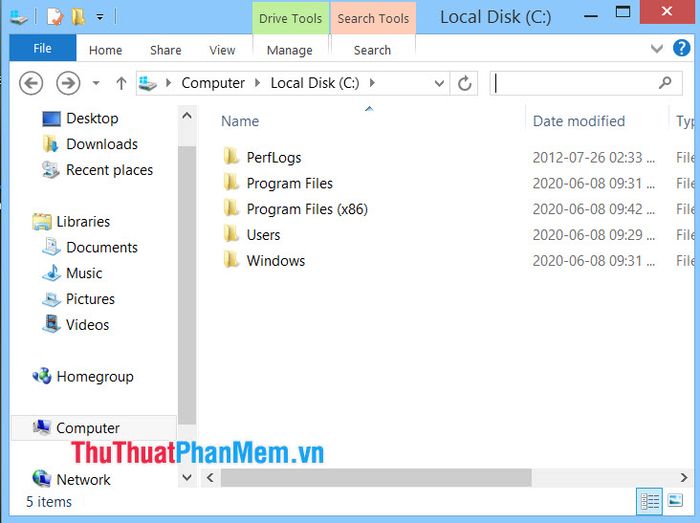Image resolution: width=700 pixels, height=523 pixels.
Task: Open the recent locations dropdown
Action: click(96, 84)
